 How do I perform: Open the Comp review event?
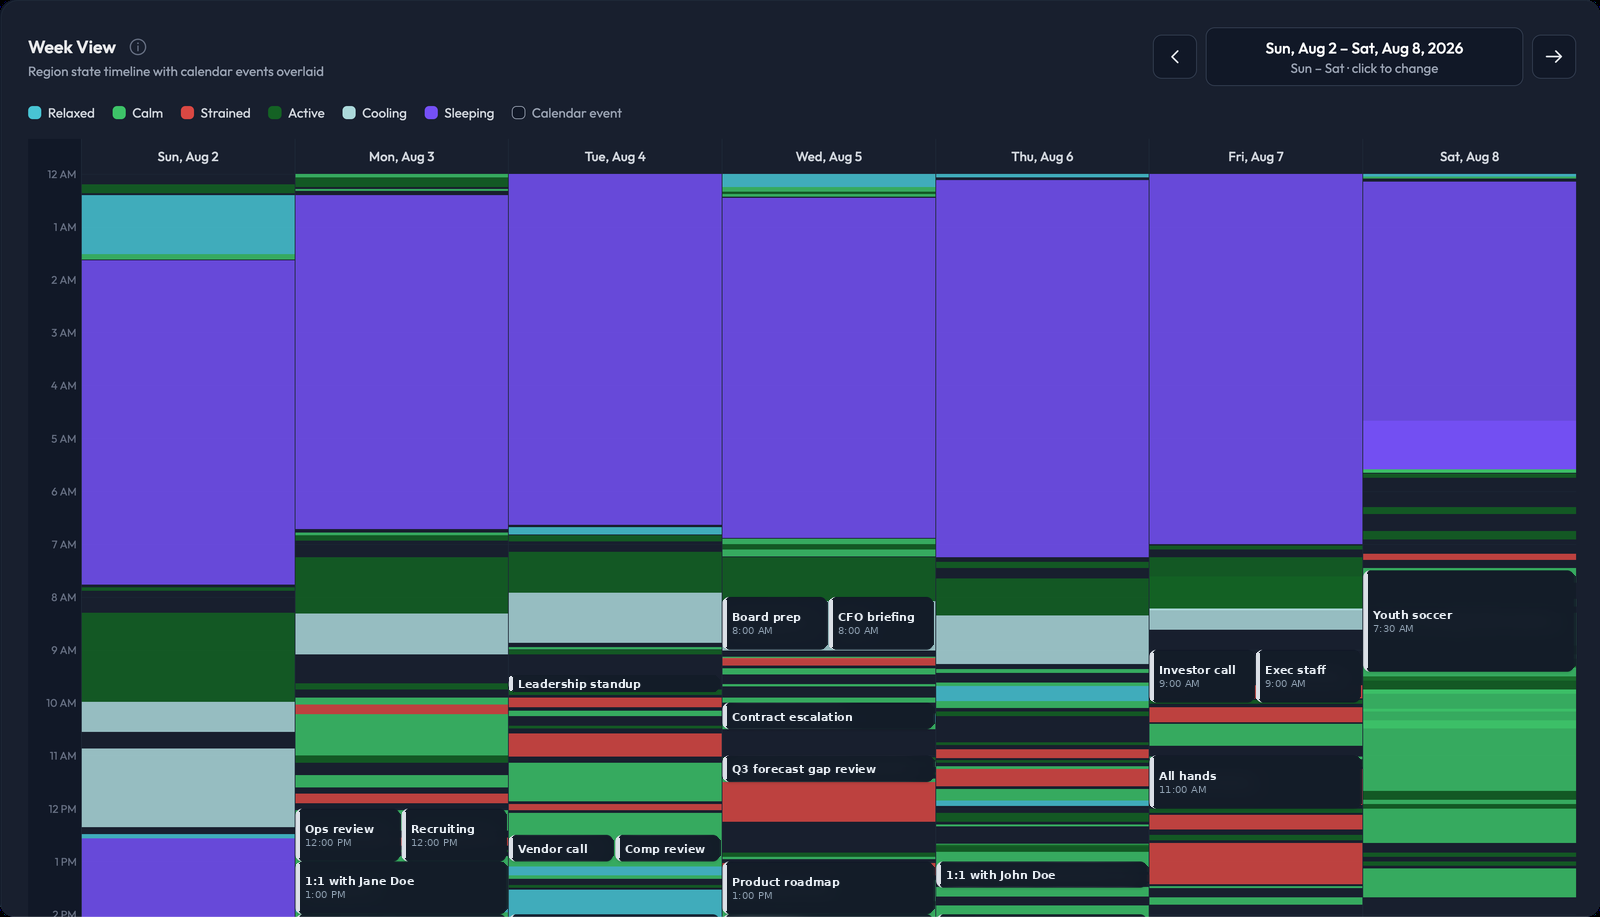point(669,848)
